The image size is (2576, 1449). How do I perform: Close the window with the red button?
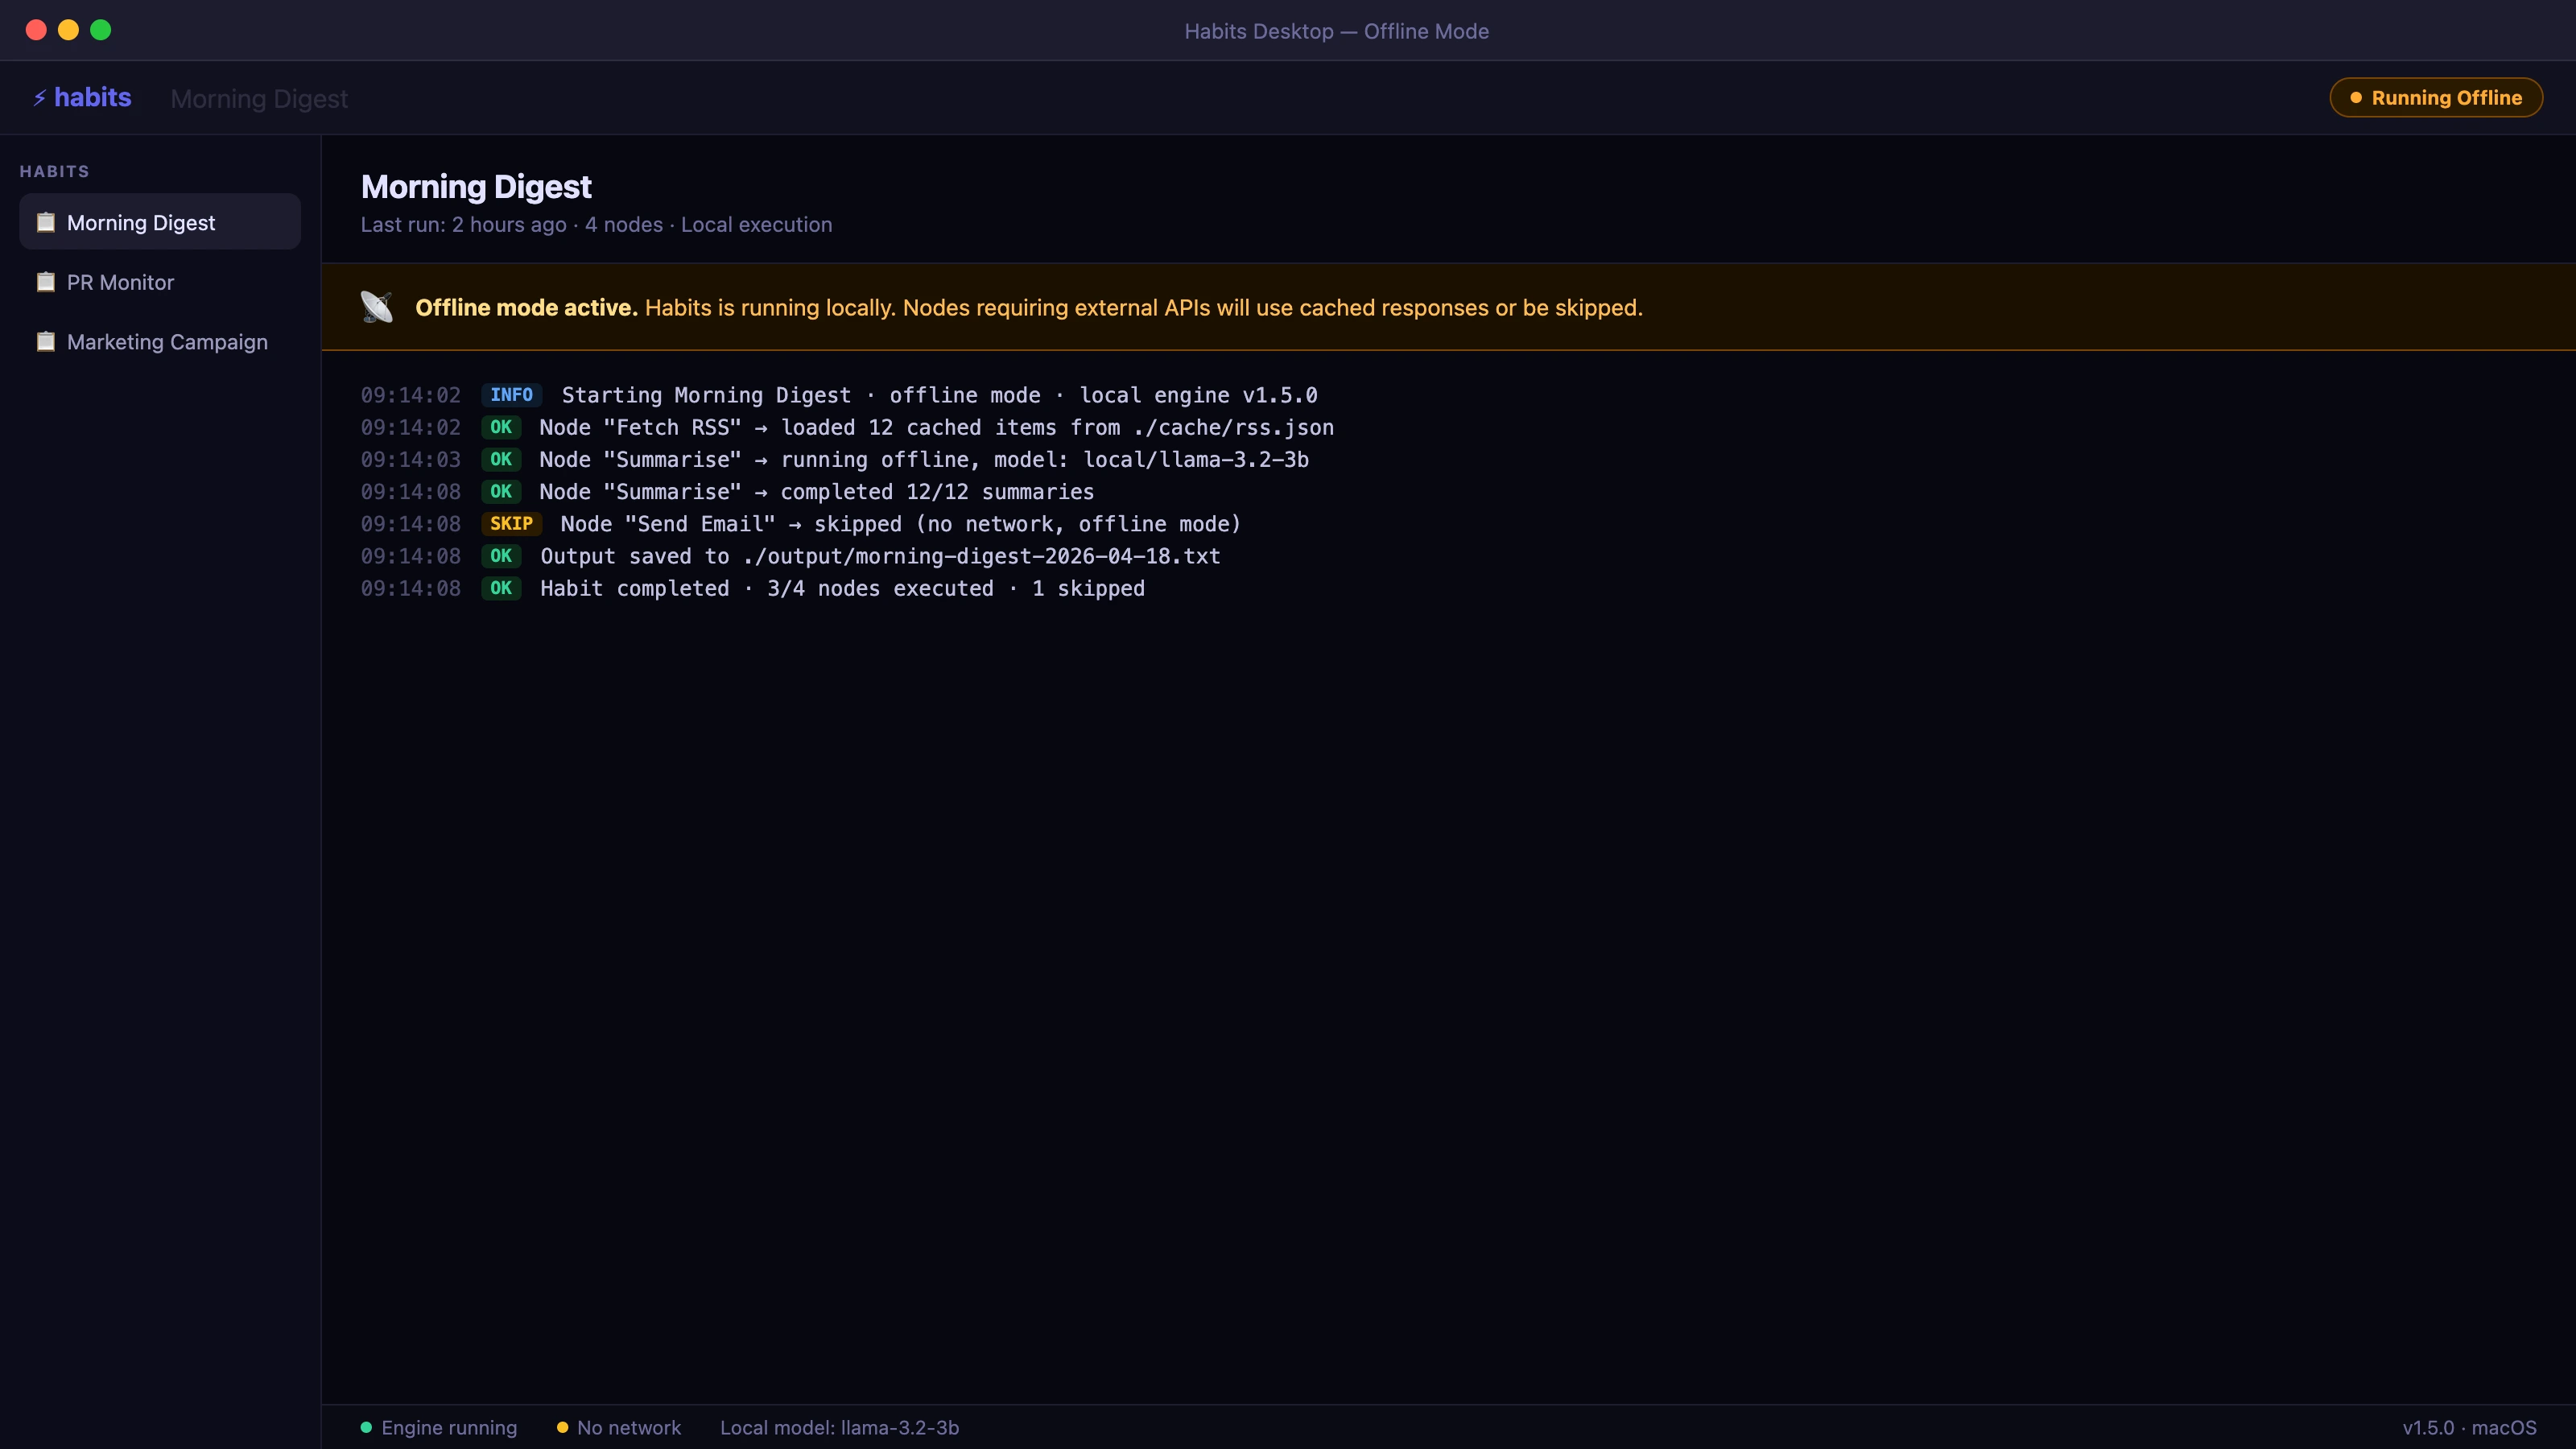pos(36,30)
